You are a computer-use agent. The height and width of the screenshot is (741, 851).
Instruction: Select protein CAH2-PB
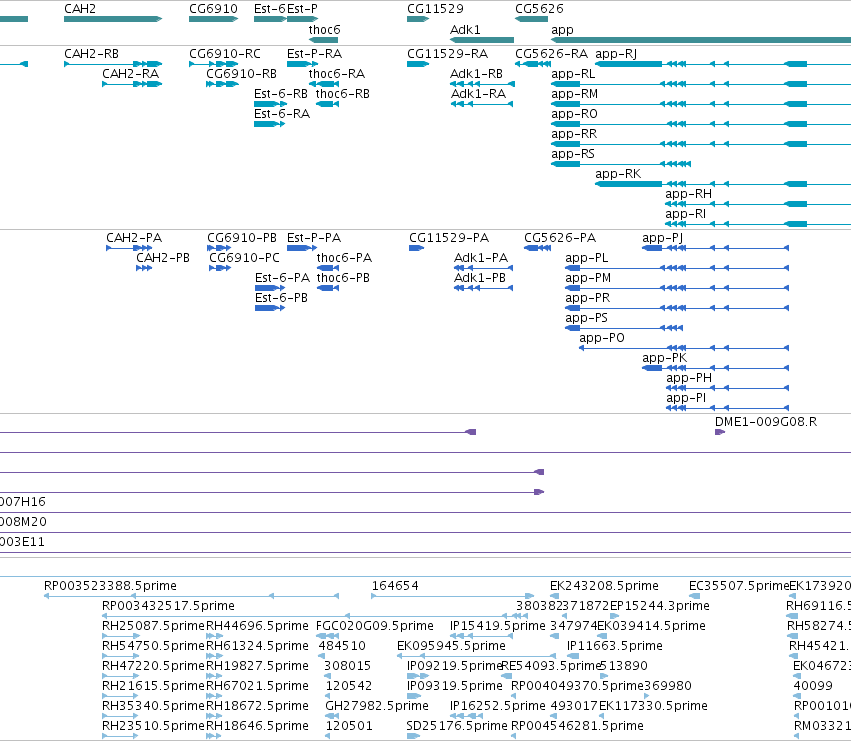144,268
